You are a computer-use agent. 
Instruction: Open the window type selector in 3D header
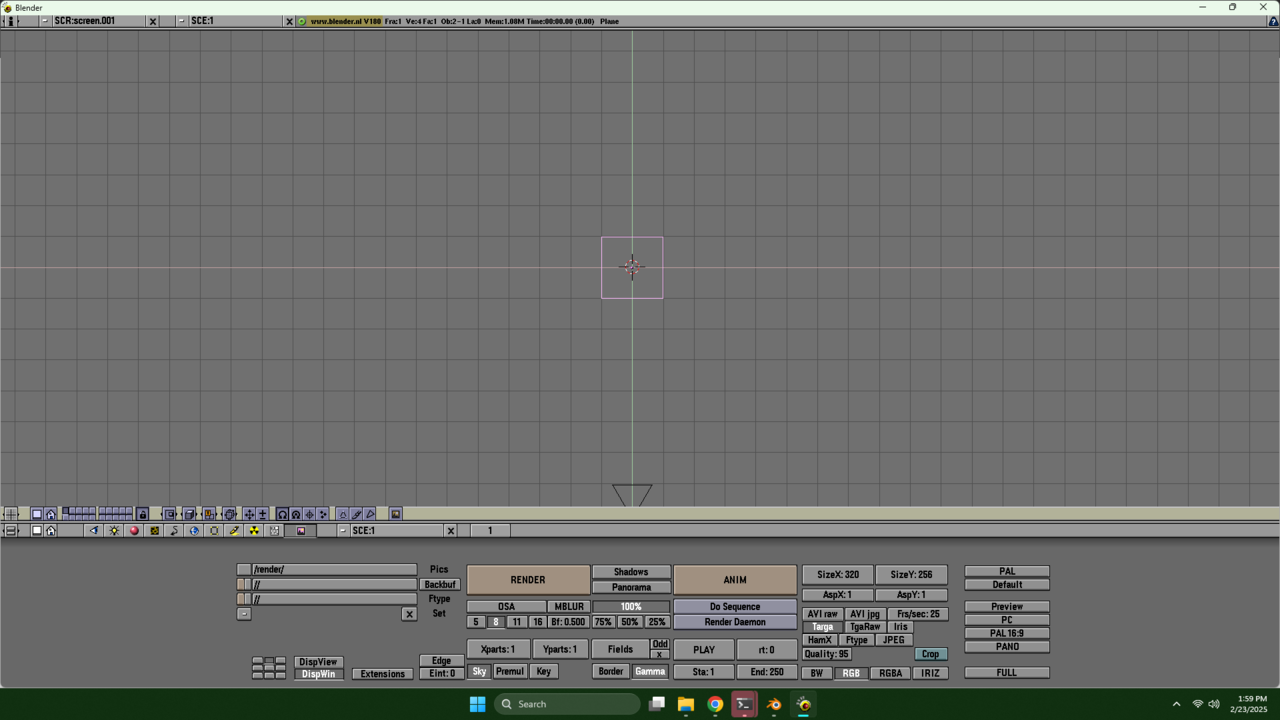tap(11, 514)
